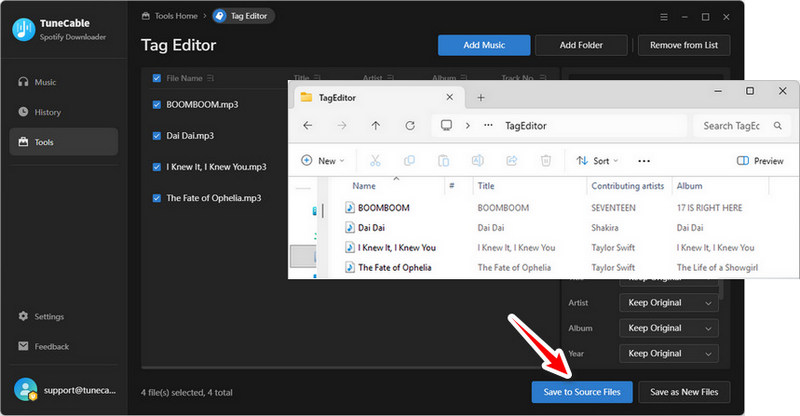Click the TuneCable logo icon
Viewport: 800px width, 416px height.
(x=23, y=30)
